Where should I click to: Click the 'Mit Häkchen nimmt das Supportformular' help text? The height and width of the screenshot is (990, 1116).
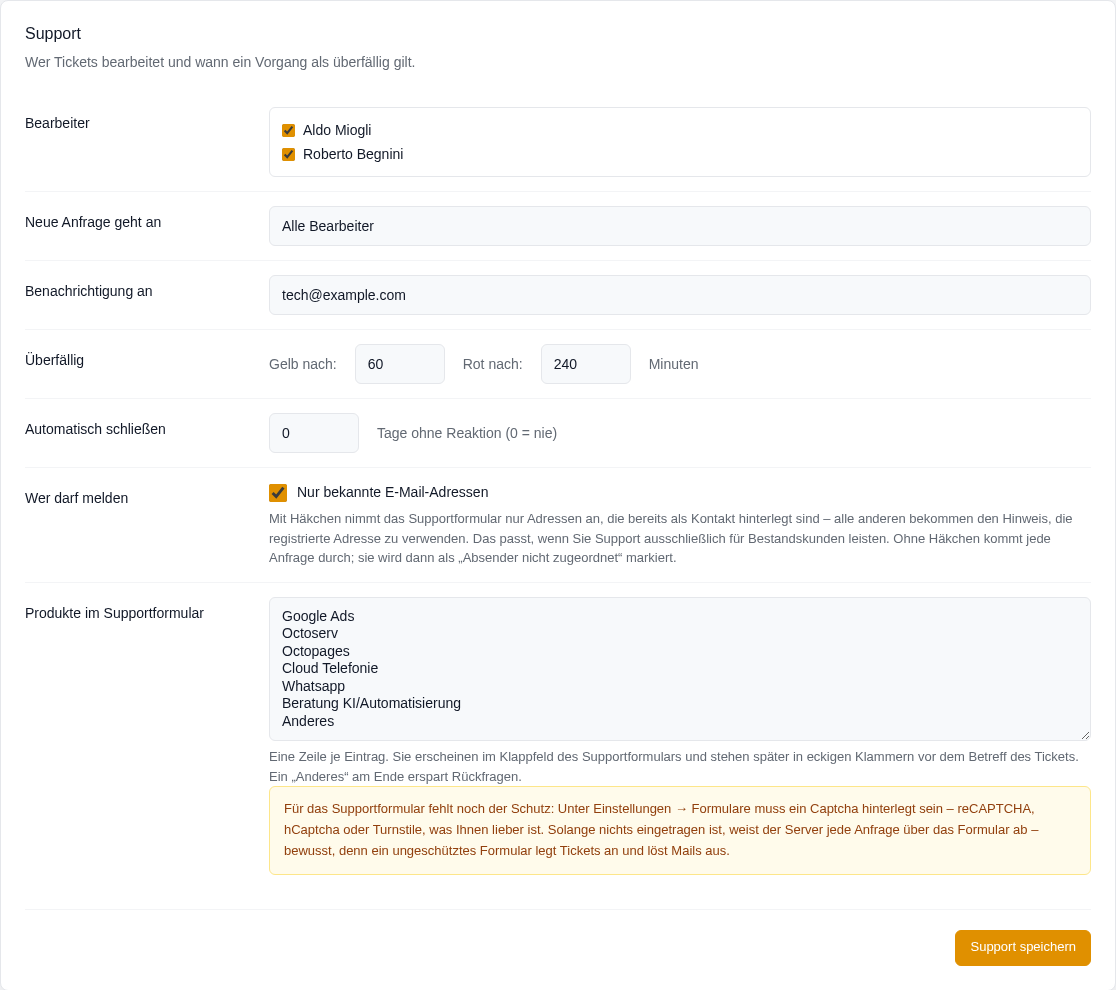point(670,538)
